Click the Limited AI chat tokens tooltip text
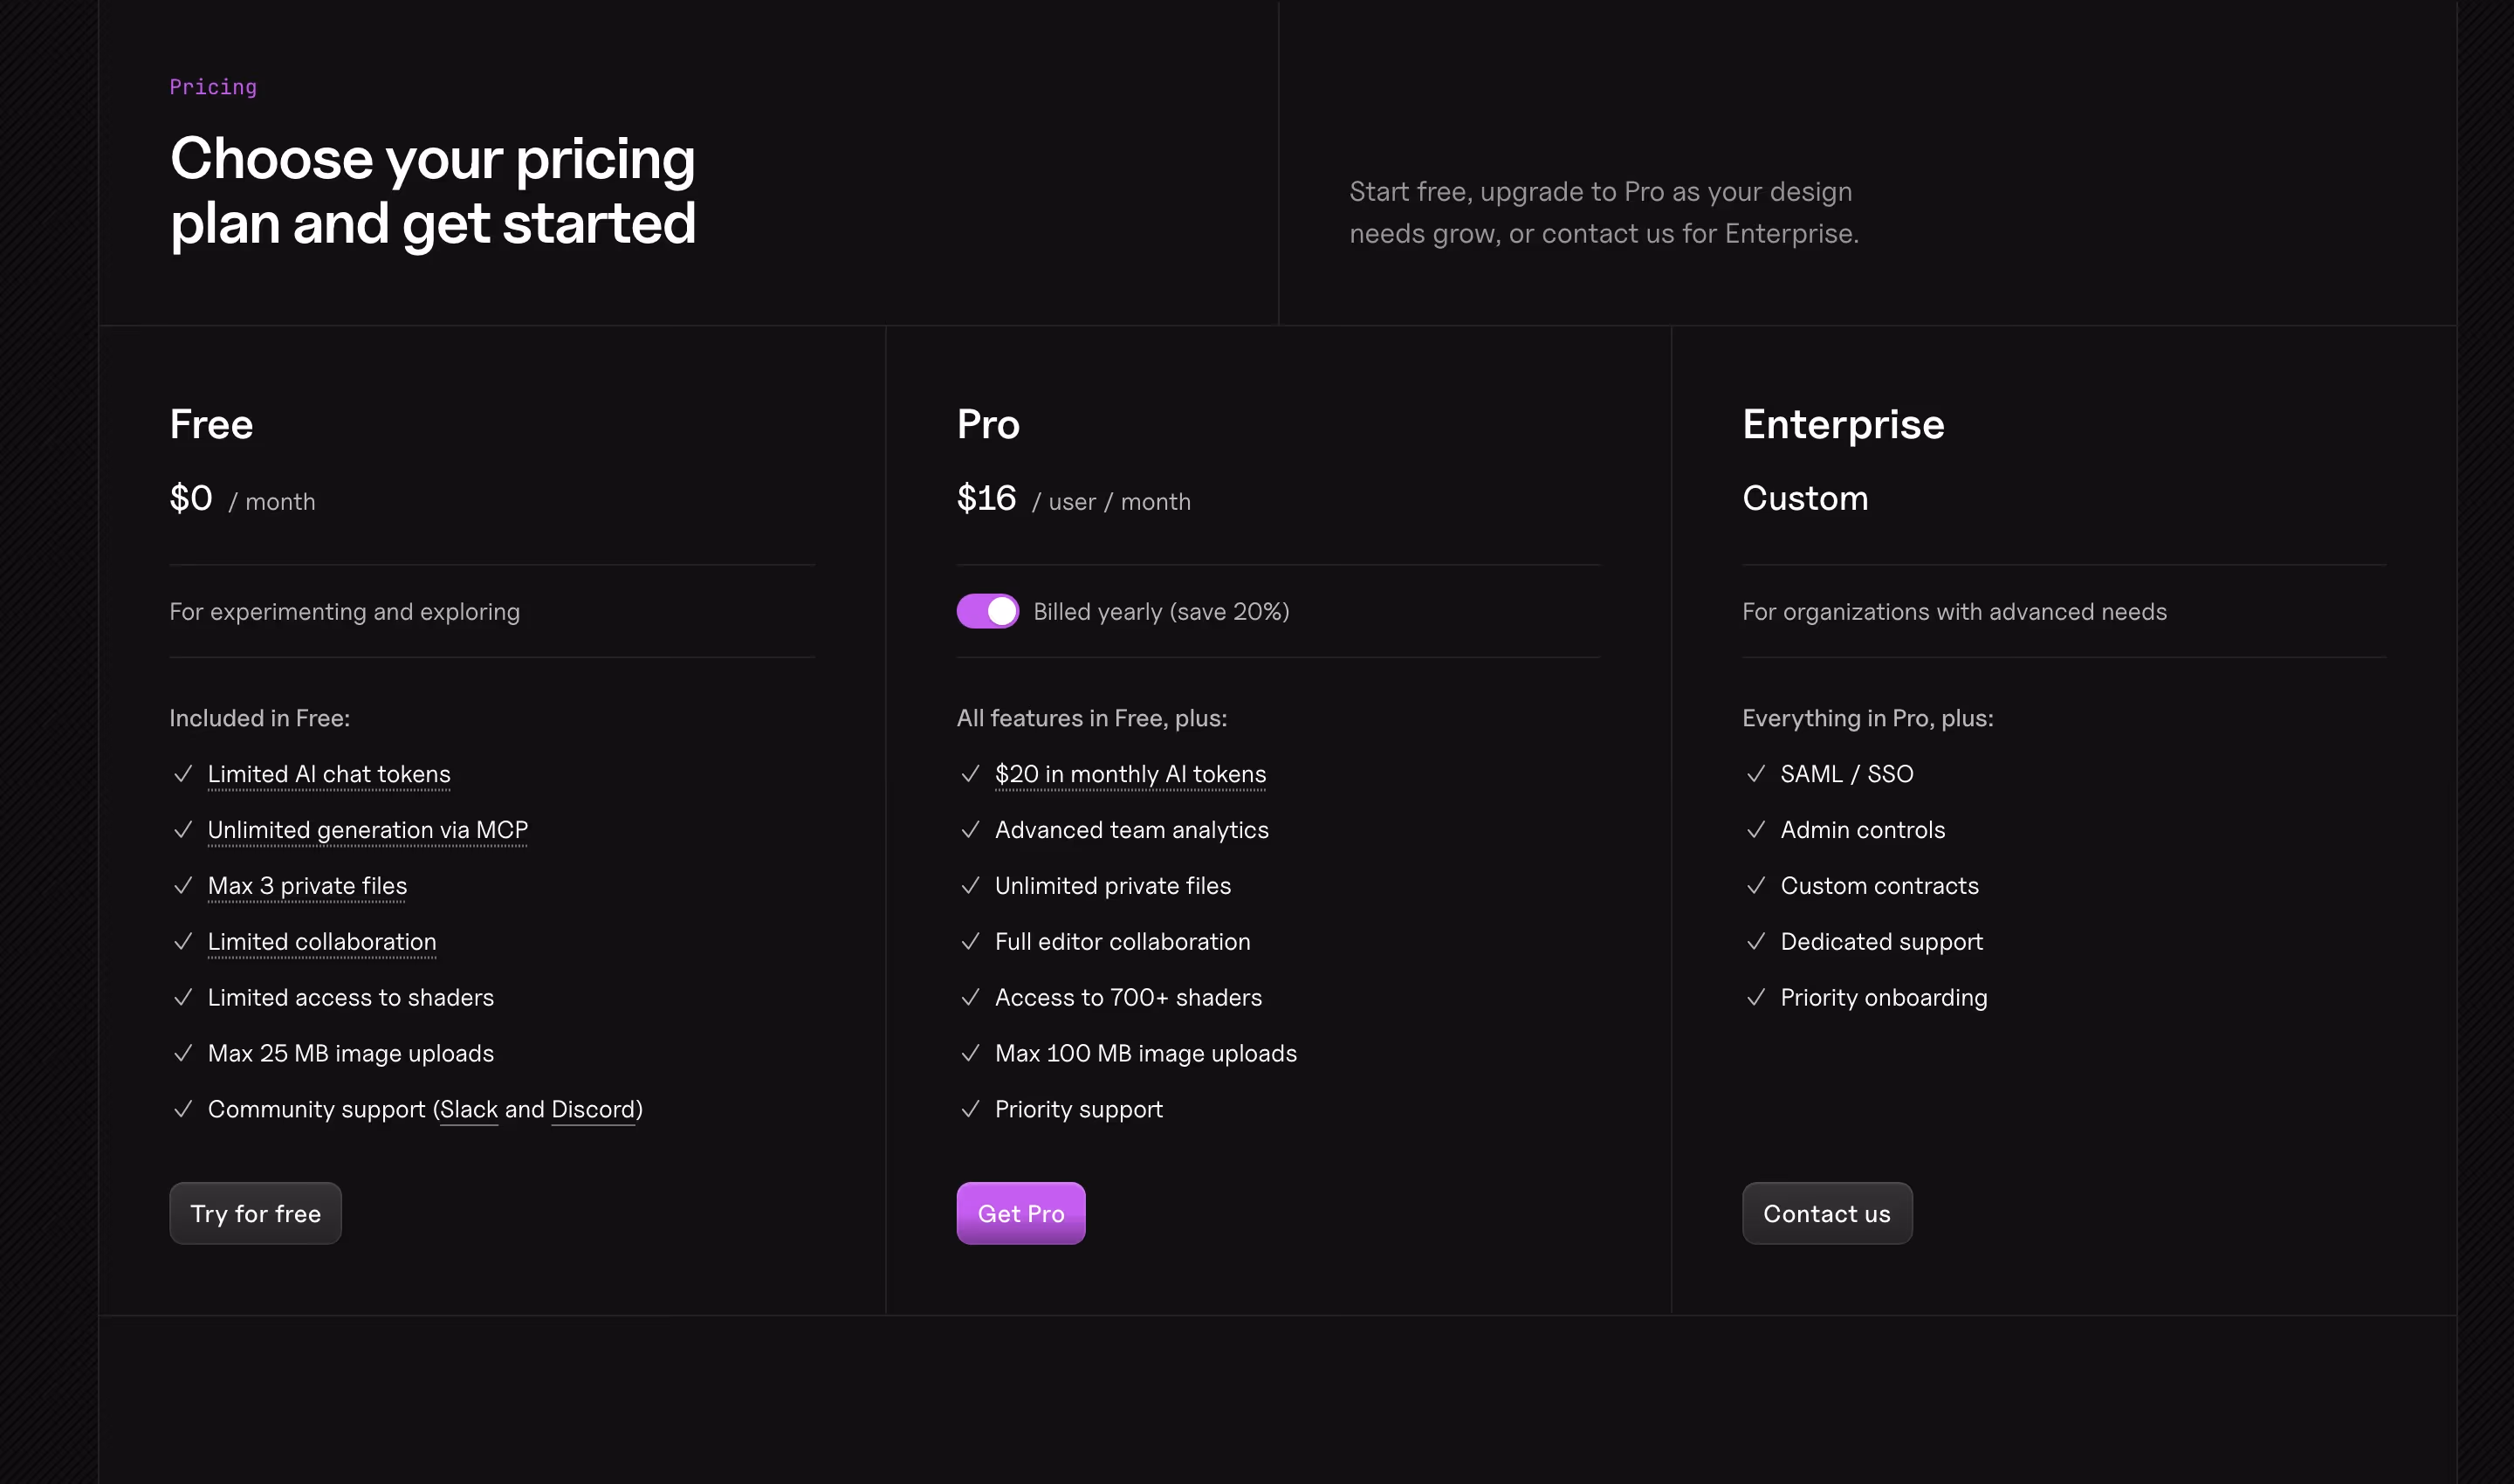This screenshot has height=1484, width=2514. point(329,774)
